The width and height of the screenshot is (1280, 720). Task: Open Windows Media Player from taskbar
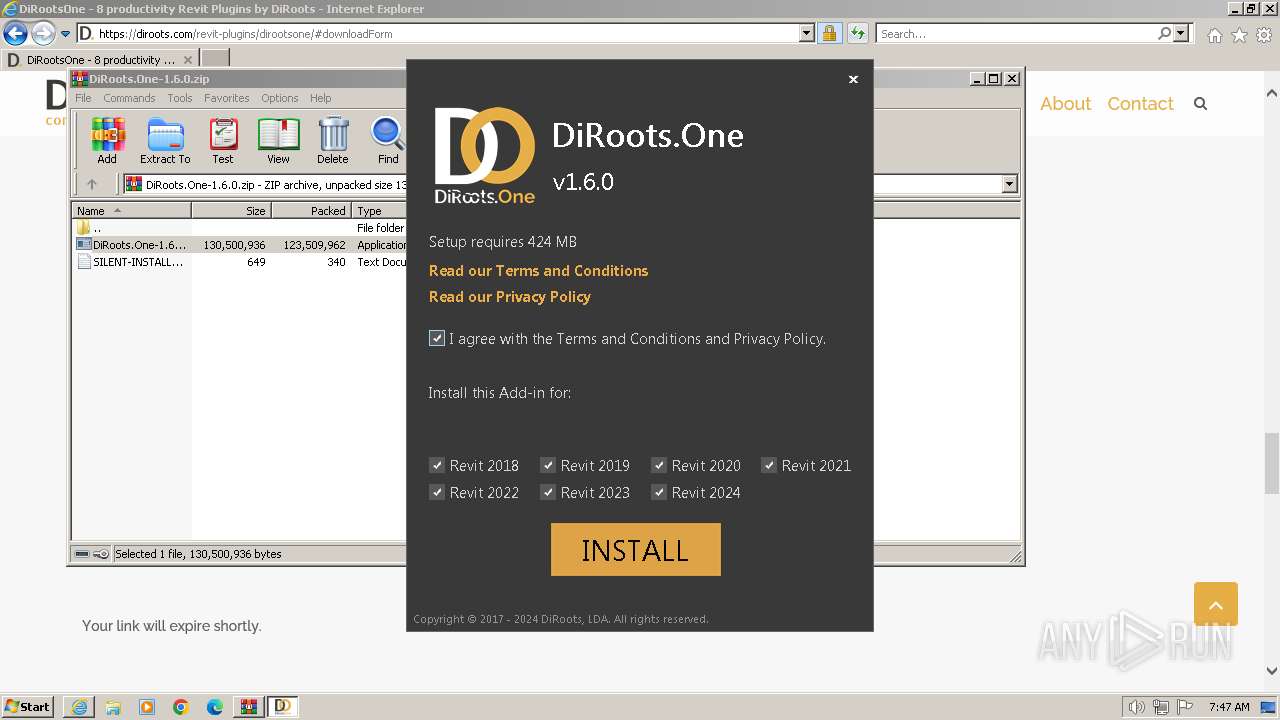click(147, 707)
